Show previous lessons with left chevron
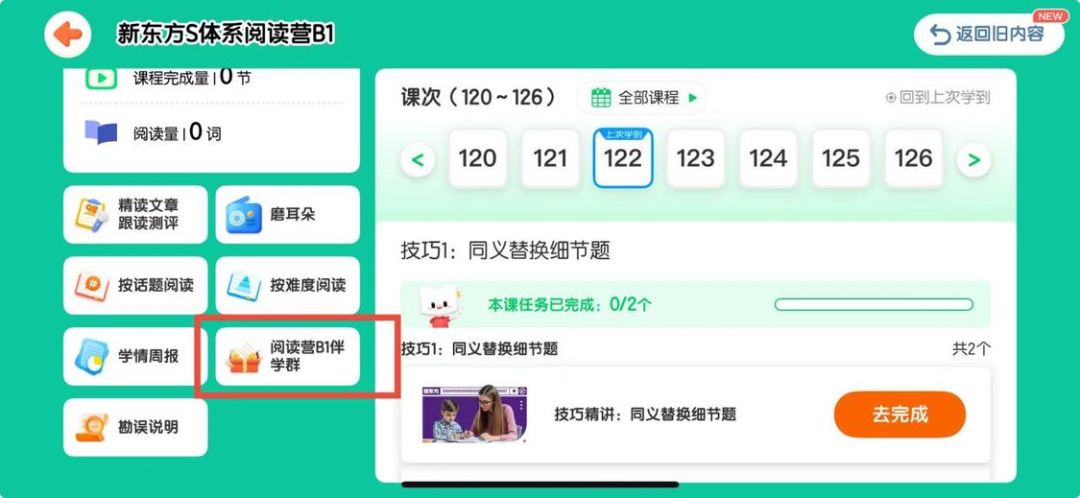 pyautogui.click(x=418, y=160)
